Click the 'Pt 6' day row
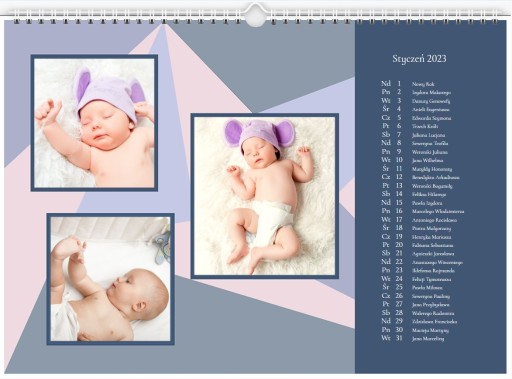512x379 pixels. 410,126
